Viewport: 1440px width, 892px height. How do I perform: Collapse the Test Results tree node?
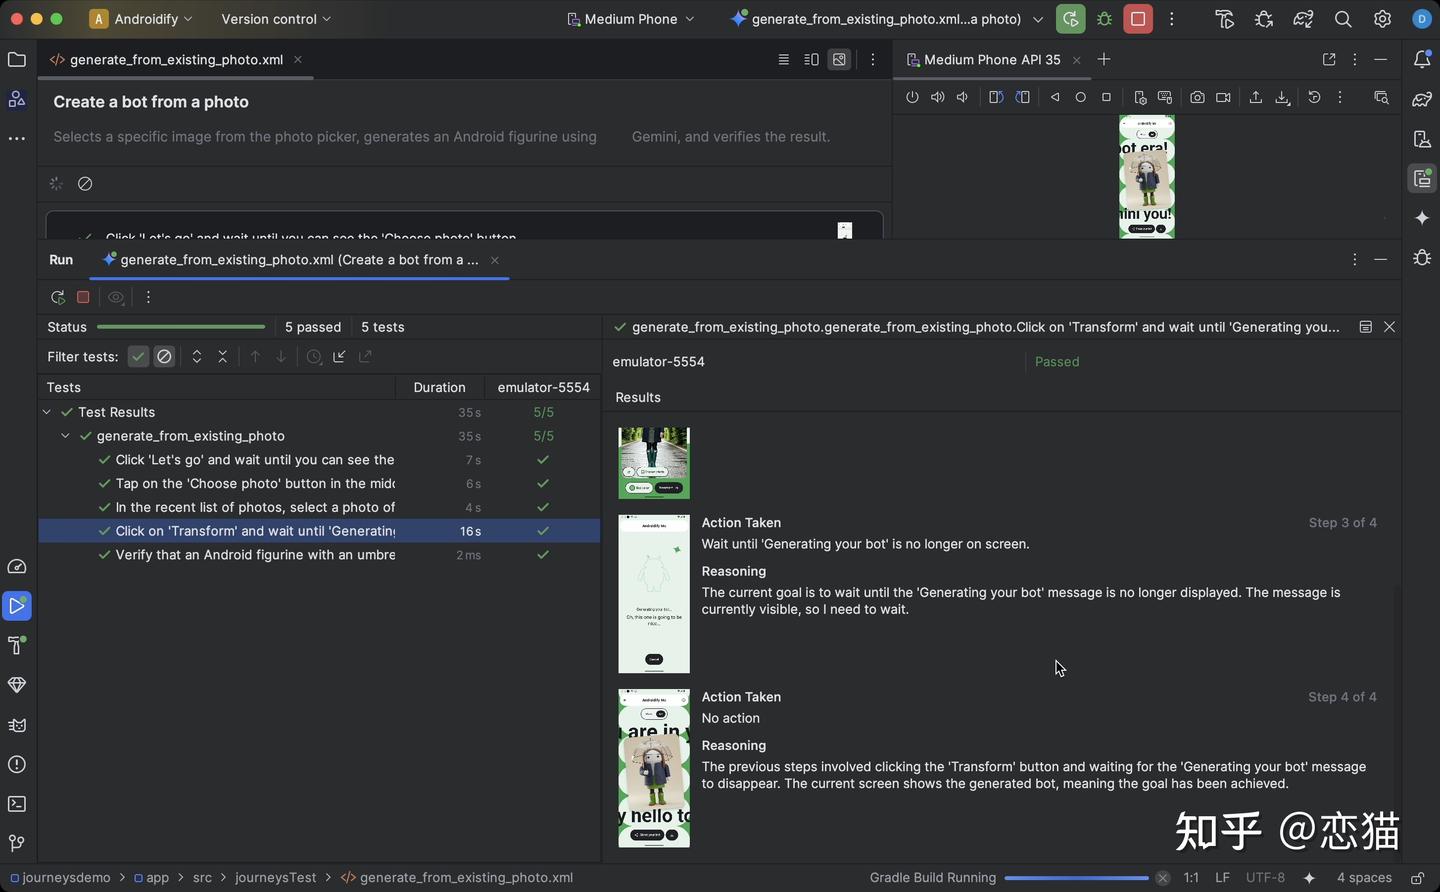coord(46,411)
